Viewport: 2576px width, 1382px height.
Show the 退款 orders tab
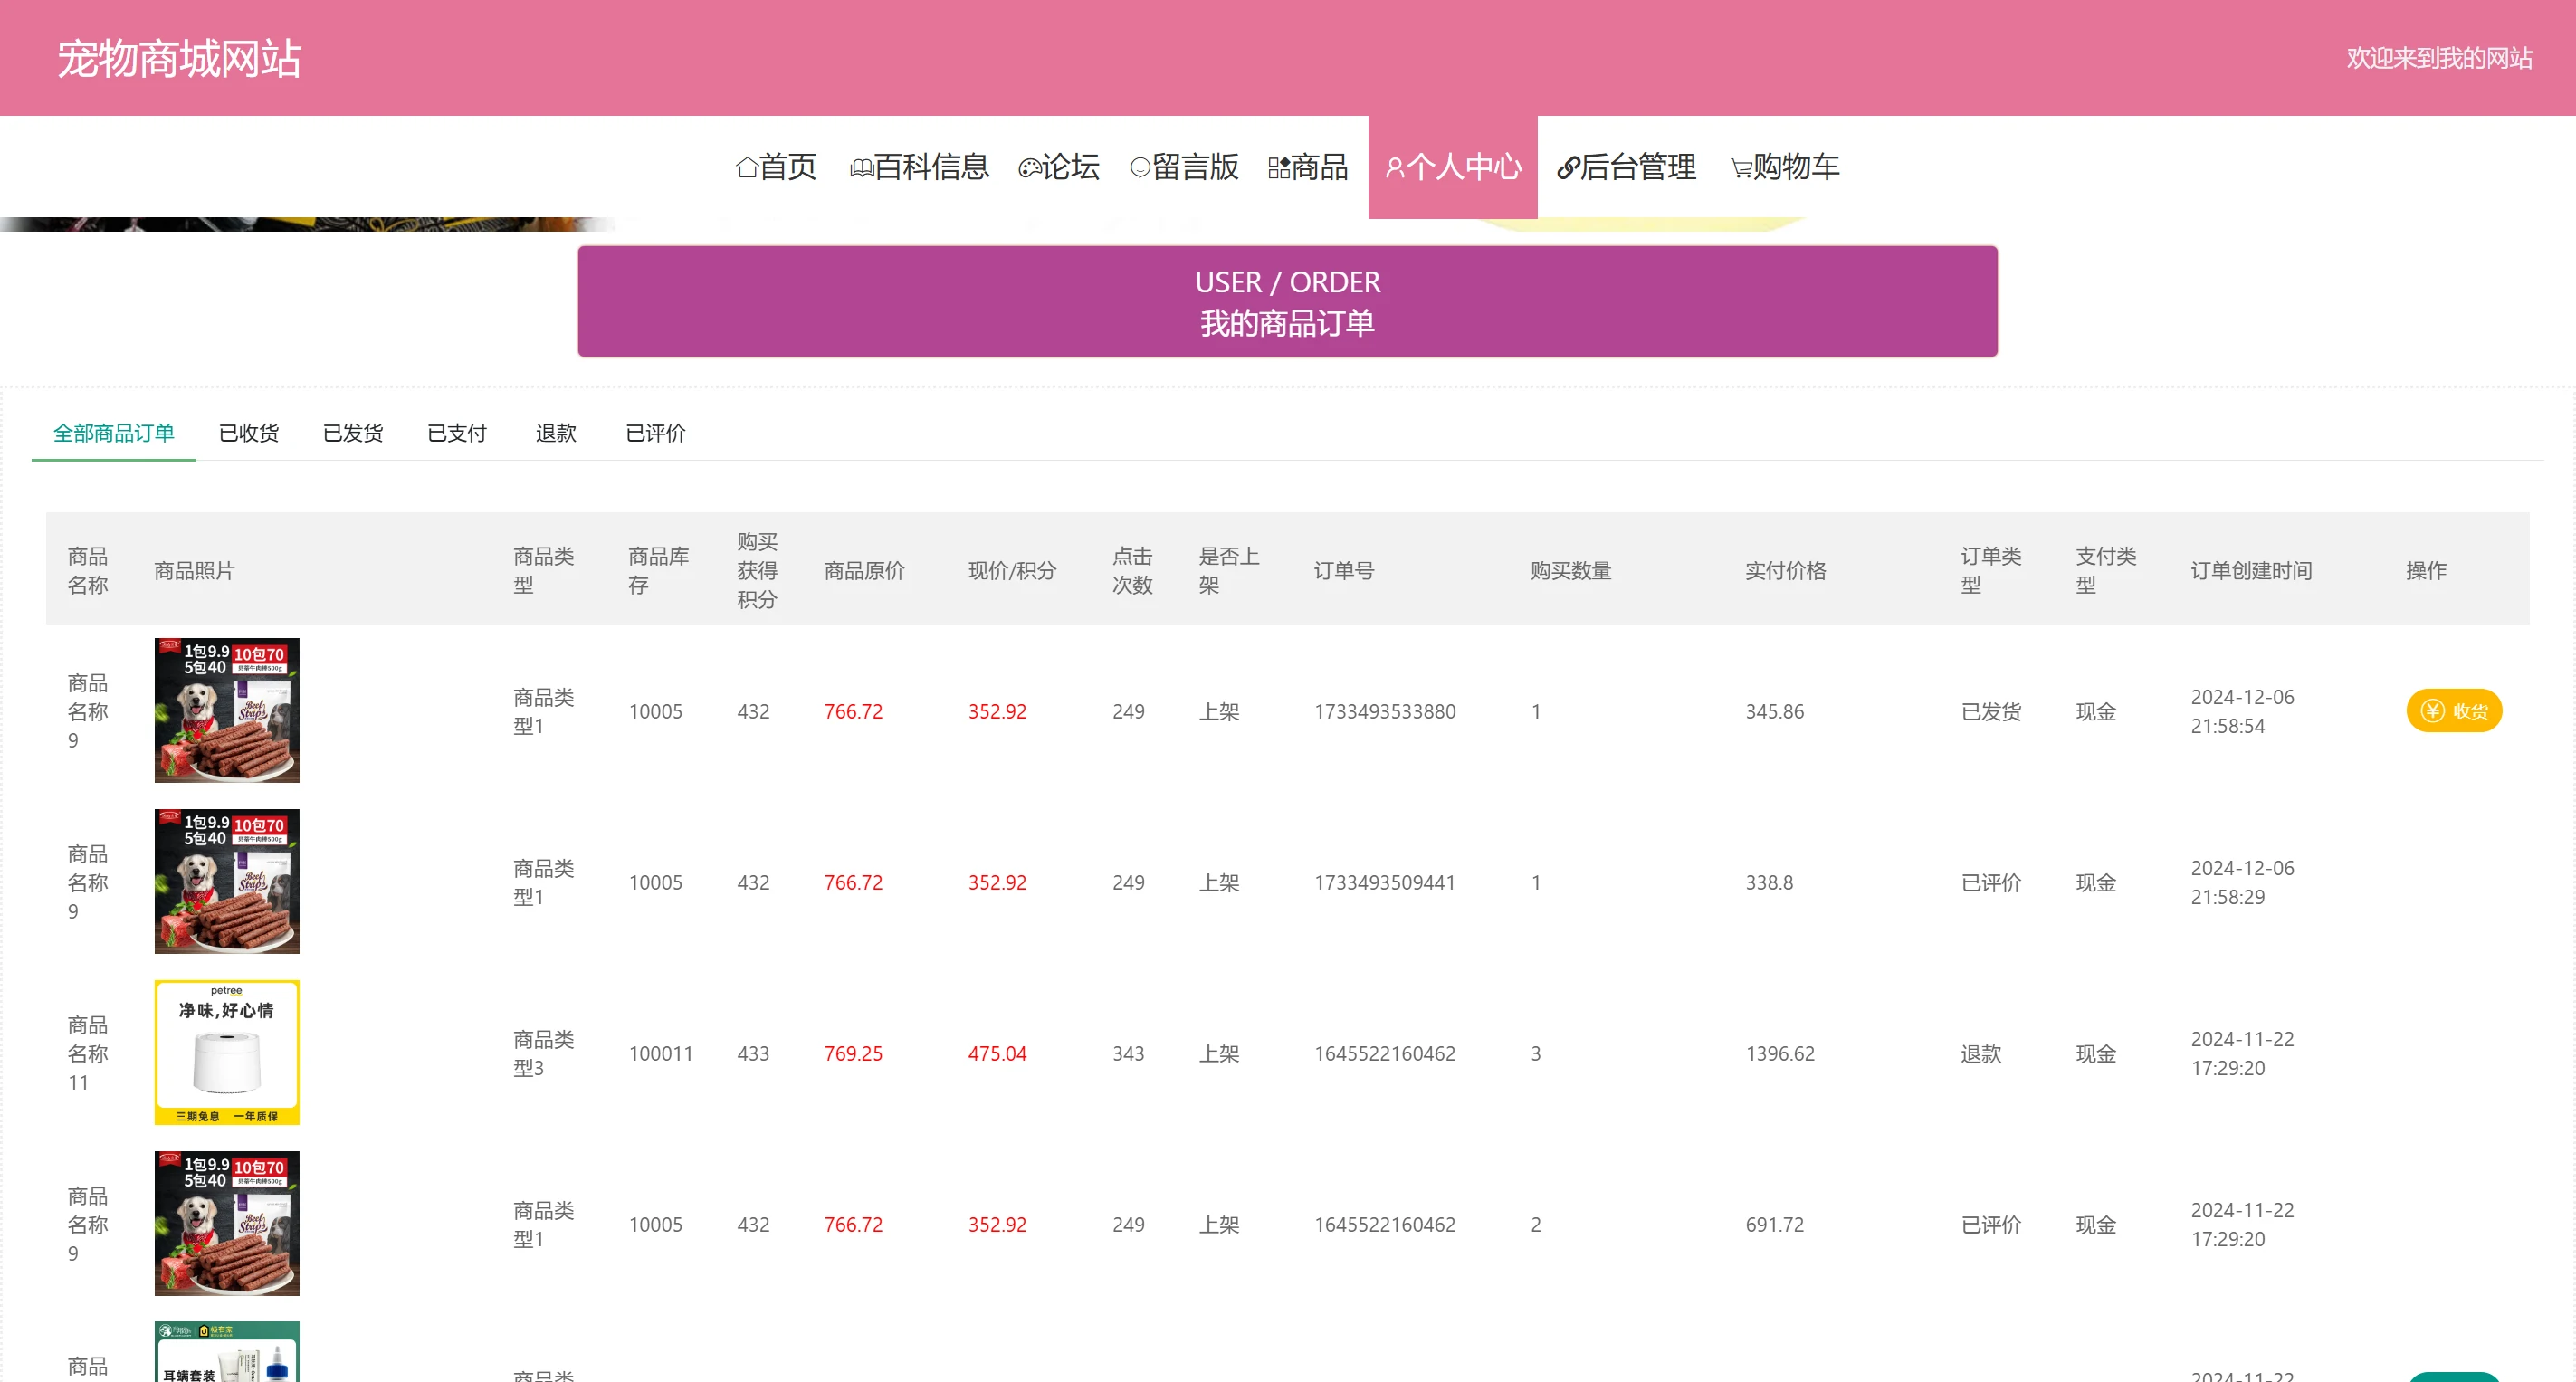556,433
